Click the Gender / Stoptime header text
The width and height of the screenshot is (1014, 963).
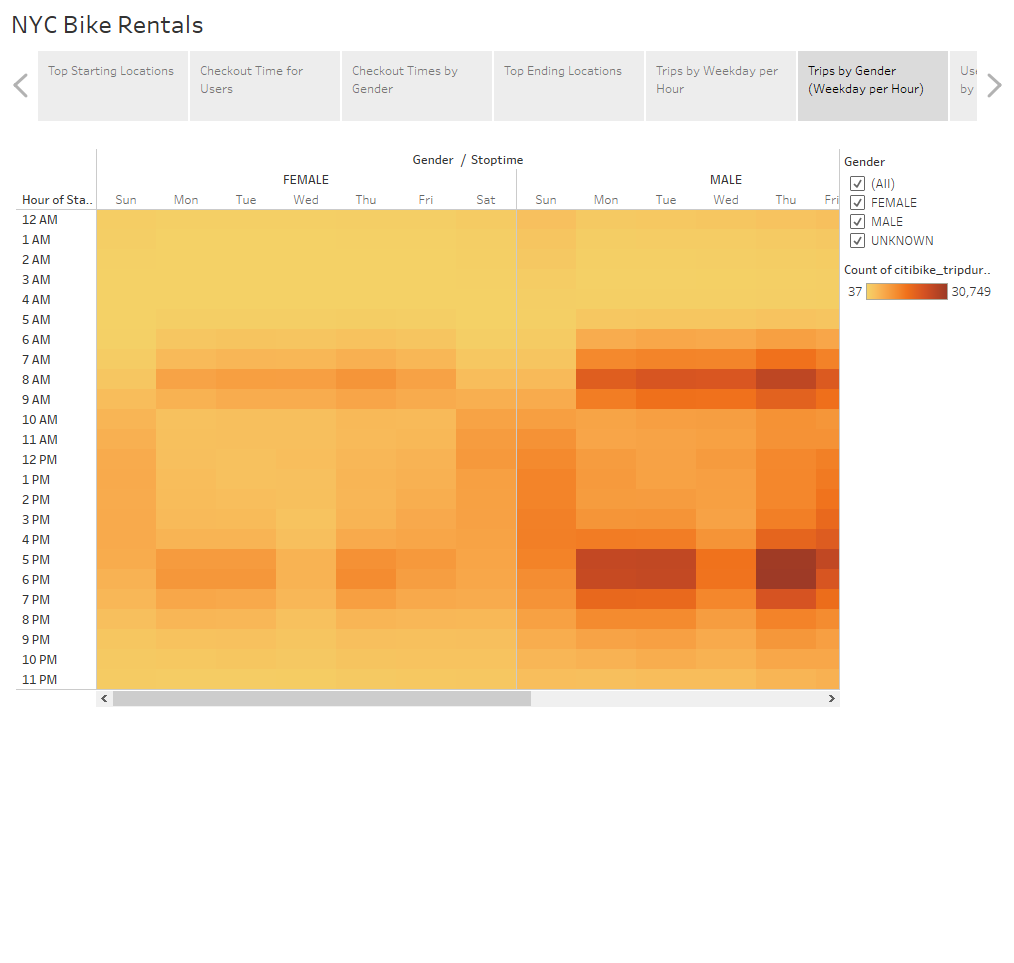[467, 160]
